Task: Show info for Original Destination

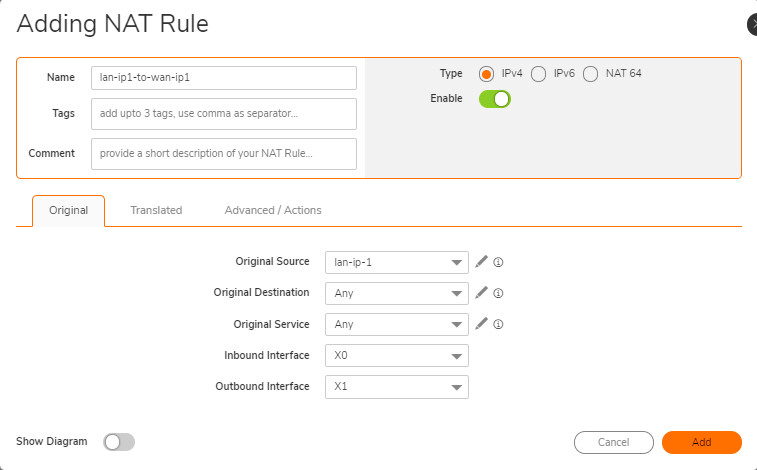Action: point(498,294)
